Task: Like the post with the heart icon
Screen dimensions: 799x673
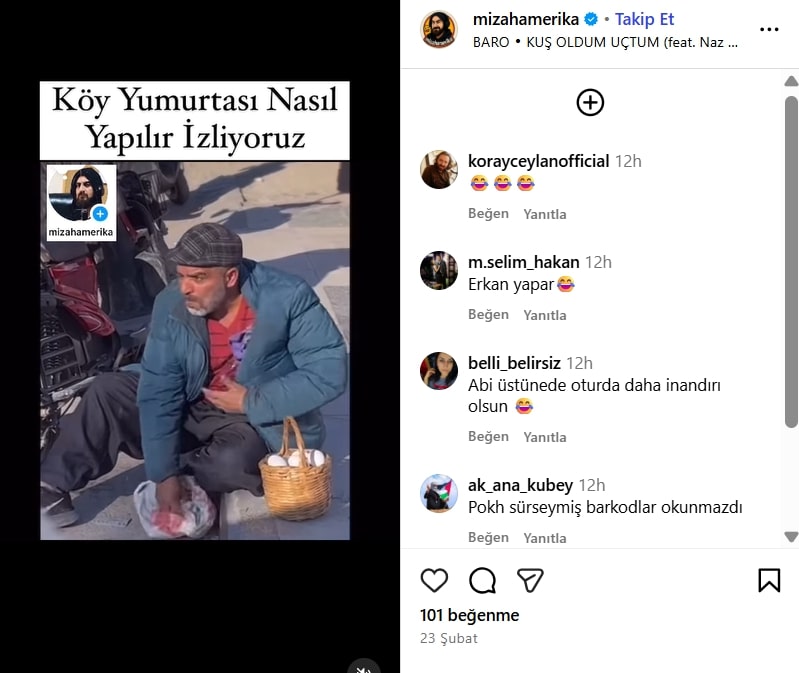Action: coord(434,580)
